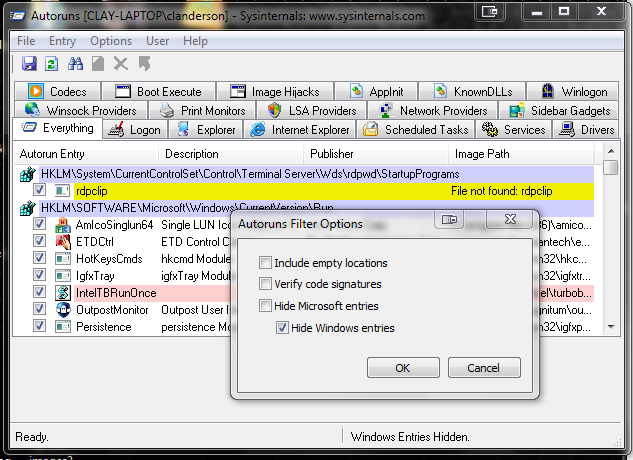Click Cancel in Filter Options dialog

(x=484, y=368)
